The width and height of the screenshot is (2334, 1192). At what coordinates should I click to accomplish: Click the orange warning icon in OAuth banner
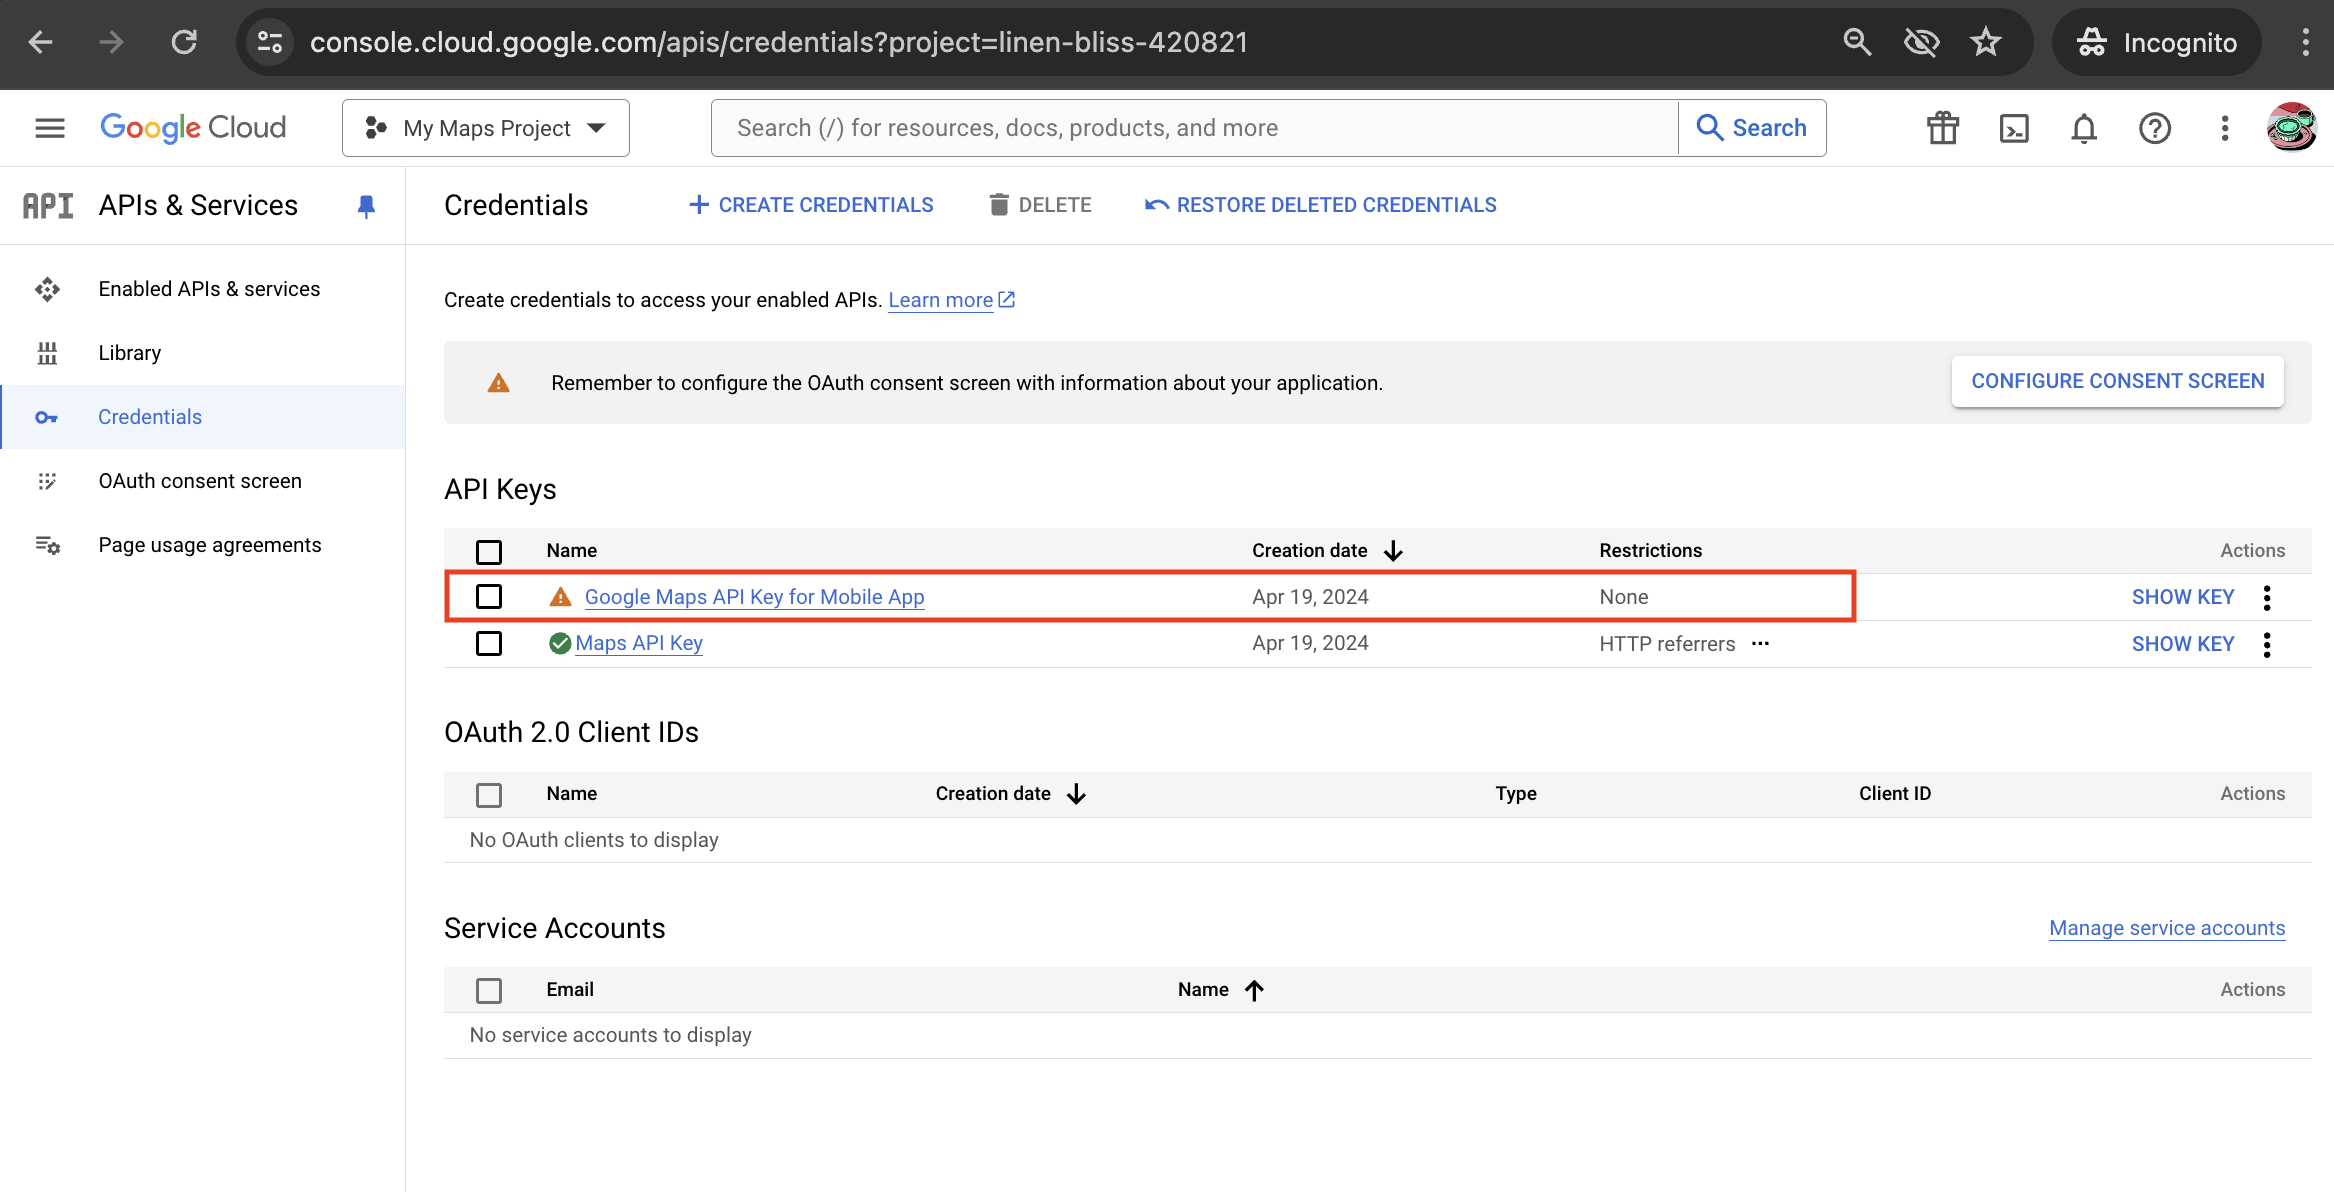[498, 383]
